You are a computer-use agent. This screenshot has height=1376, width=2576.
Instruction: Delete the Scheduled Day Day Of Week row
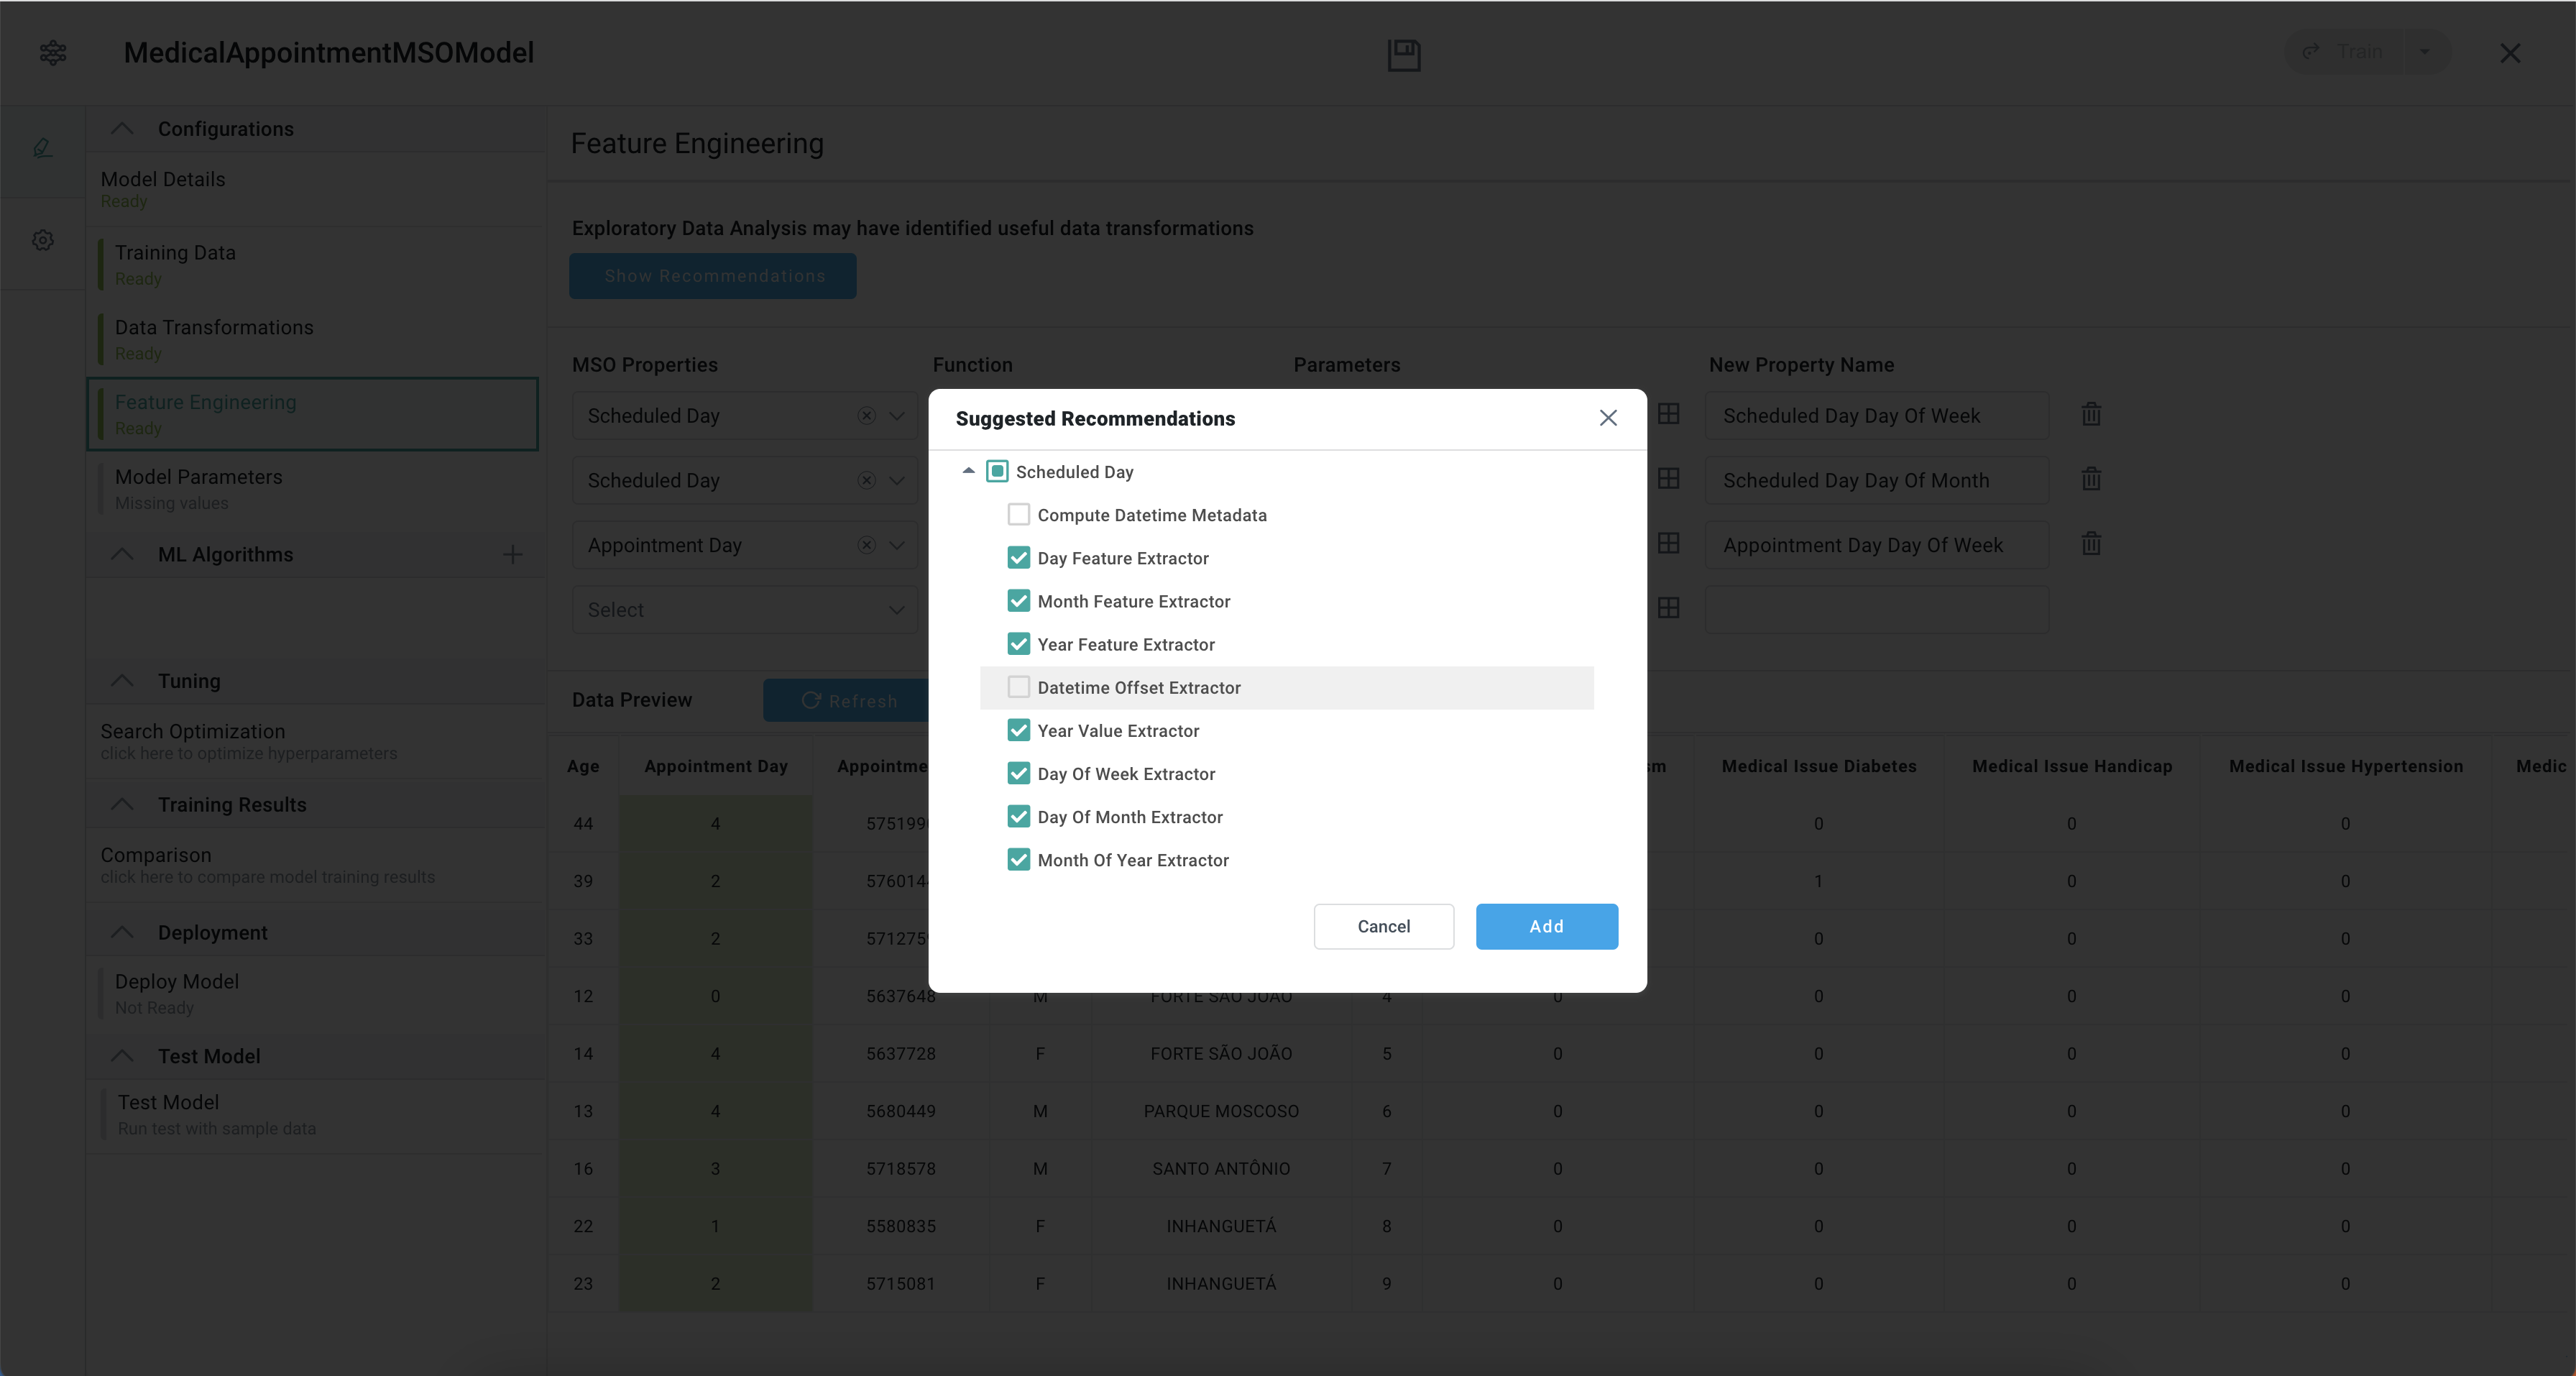(2091, 415)
